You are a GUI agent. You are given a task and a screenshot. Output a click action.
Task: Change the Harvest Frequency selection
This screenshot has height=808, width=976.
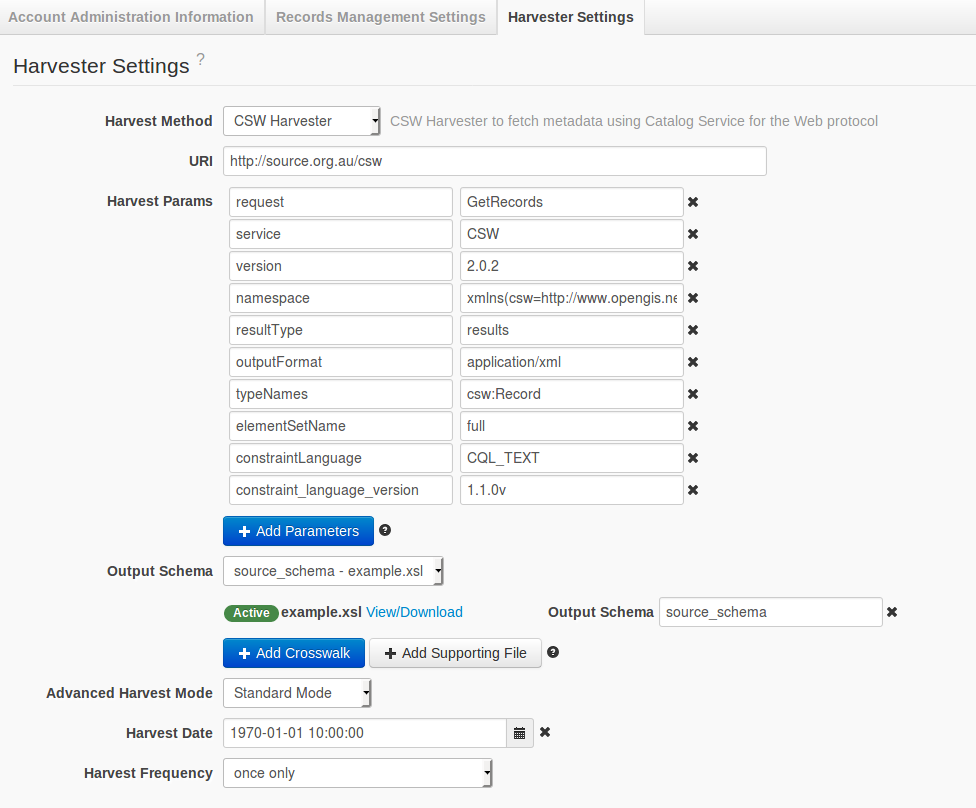[x=357, y=773]
